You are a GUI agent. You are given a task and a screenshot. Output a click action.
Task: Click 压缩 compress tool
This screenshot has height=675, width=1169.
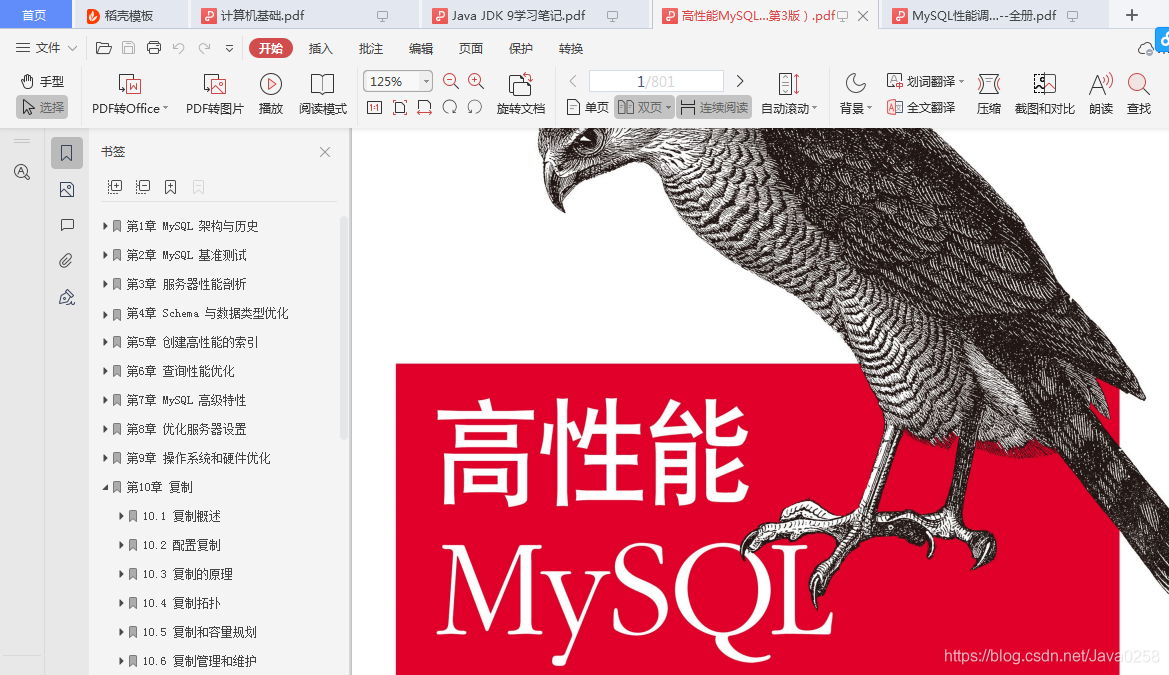coord(989,94)
